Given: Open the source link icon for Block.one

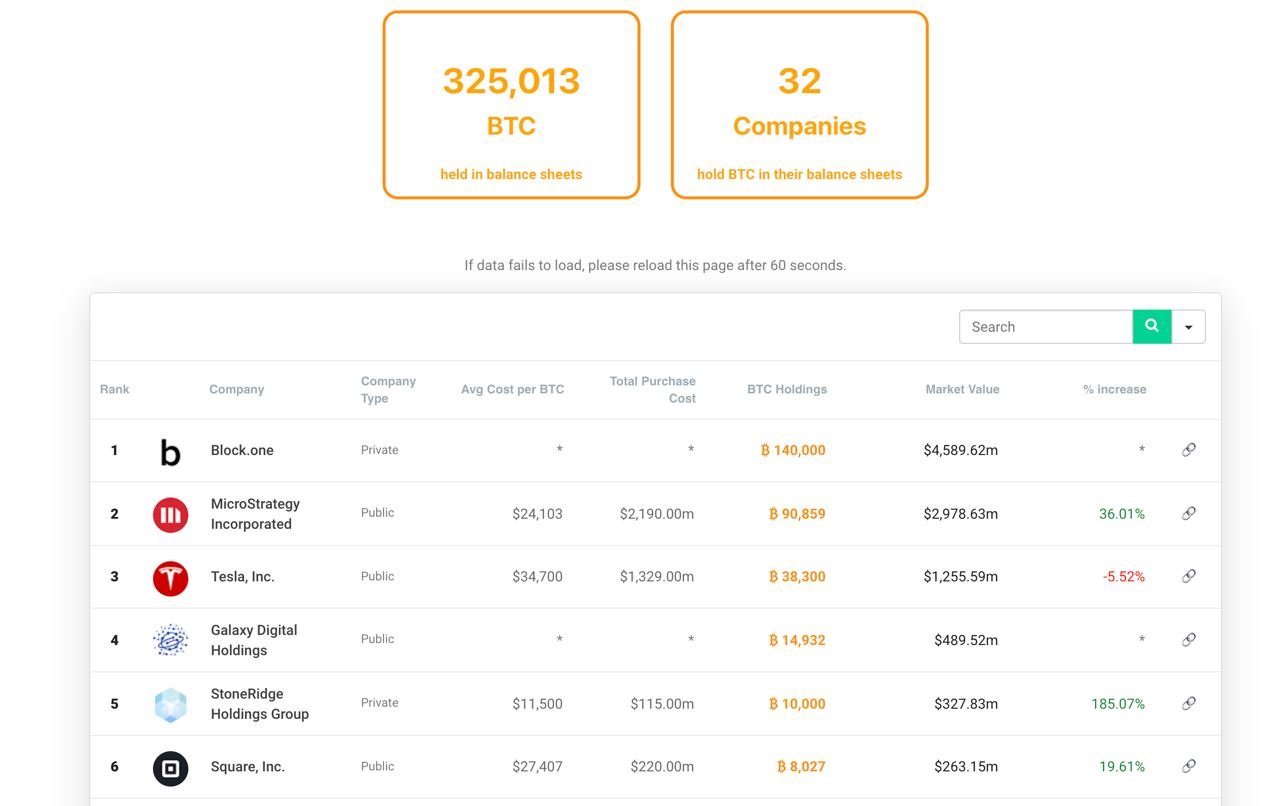Looking at the screenshot, I should tap(1189, 450).
